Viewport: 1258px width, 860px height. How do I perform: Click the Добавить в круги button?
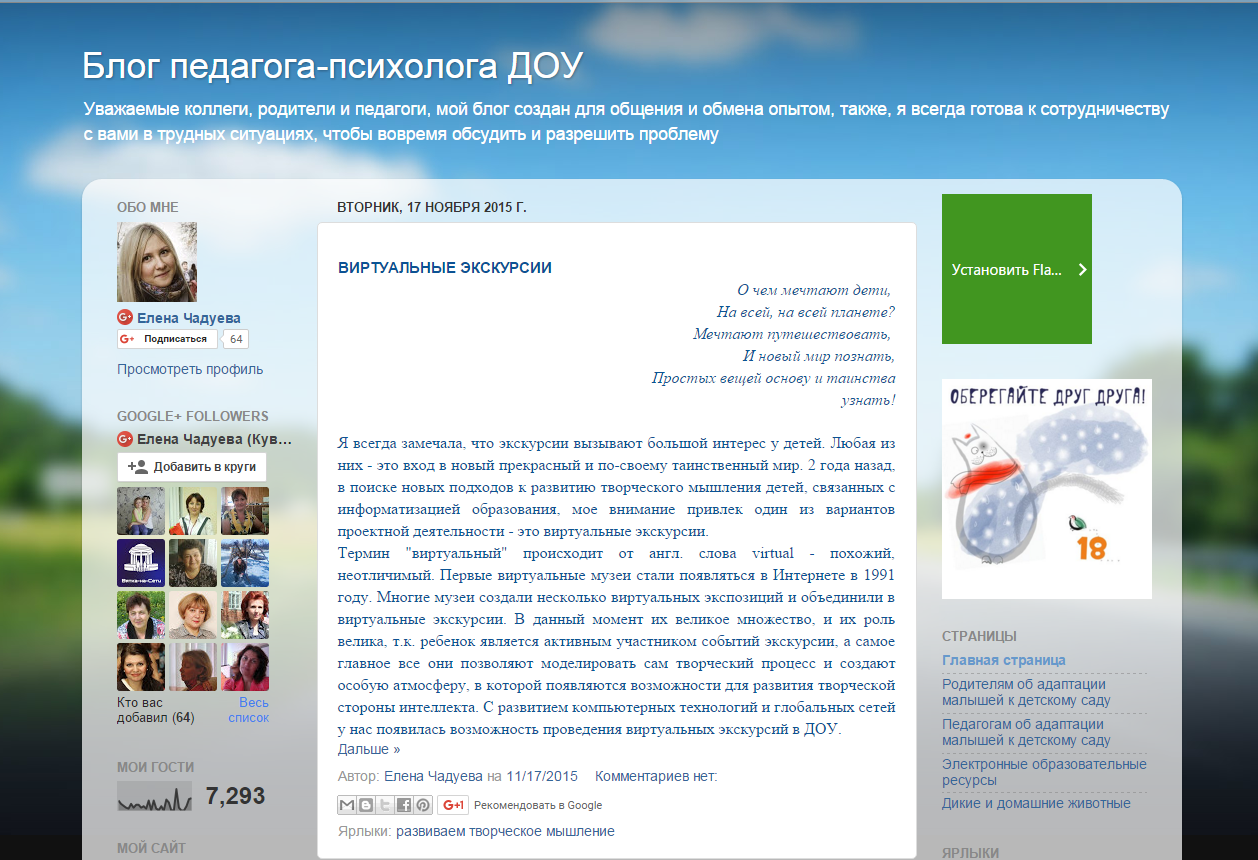[x=192, y=467]
